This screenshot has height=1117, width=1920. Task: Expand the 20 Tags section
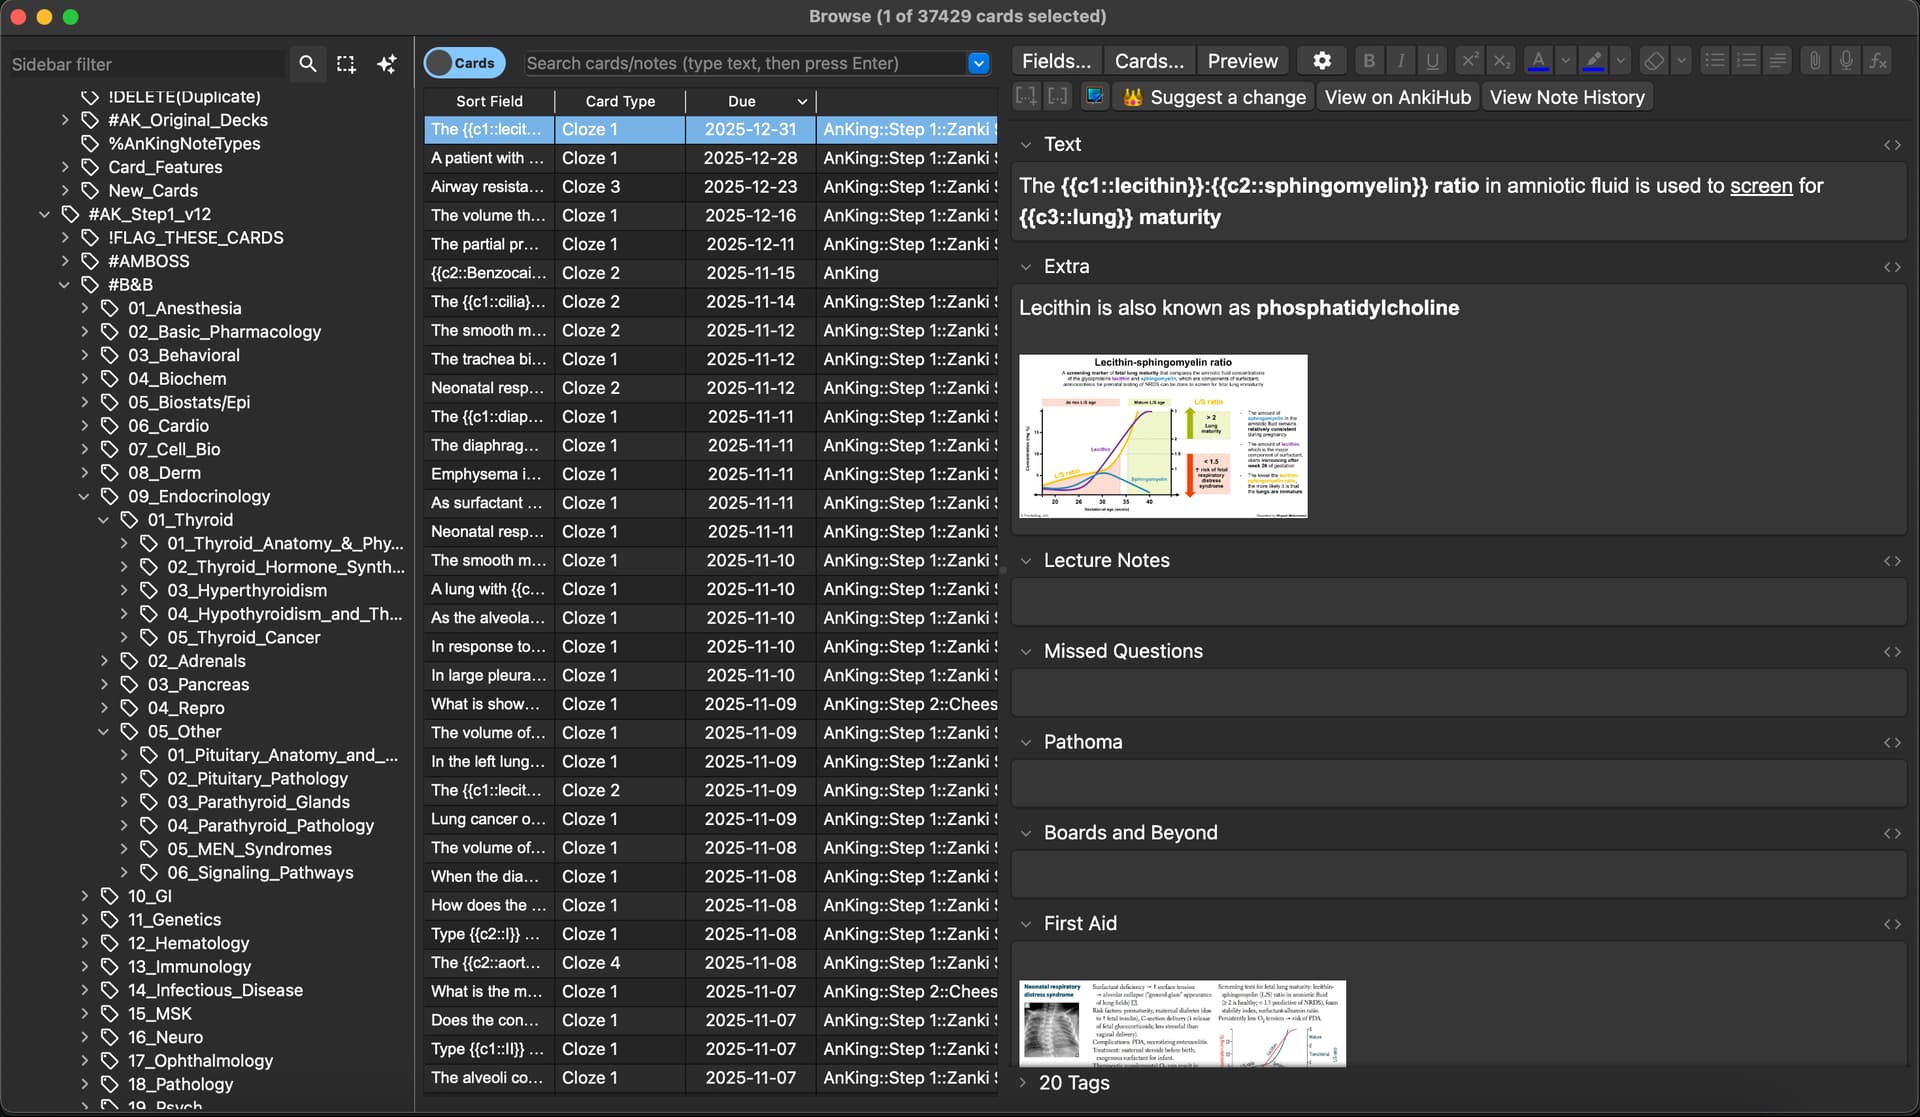click(1023, 1083)
